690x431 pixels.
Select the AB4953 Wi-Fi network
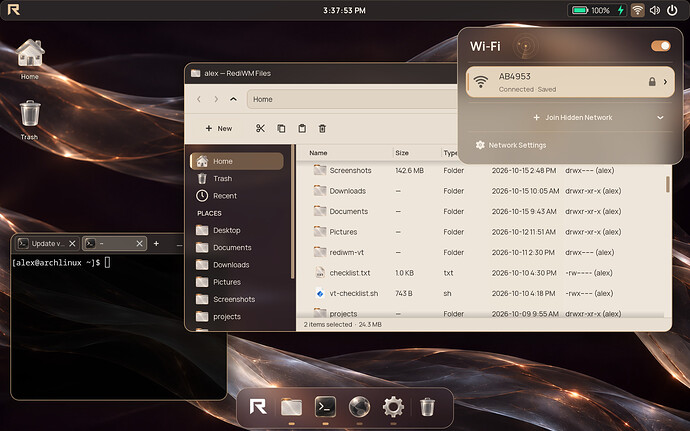tap(570, 82)
